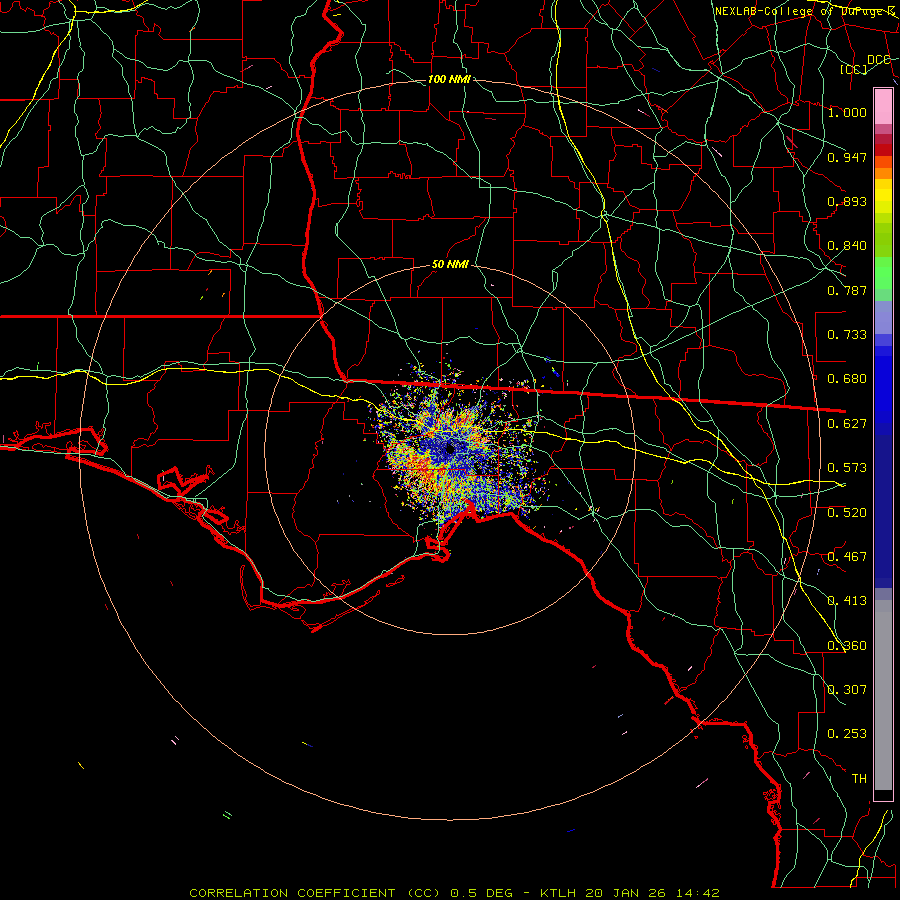Click the 50 NMI range ring label
Image resolution: width=900 pixels, height=900 pixels.
click(x=451, y=264)
